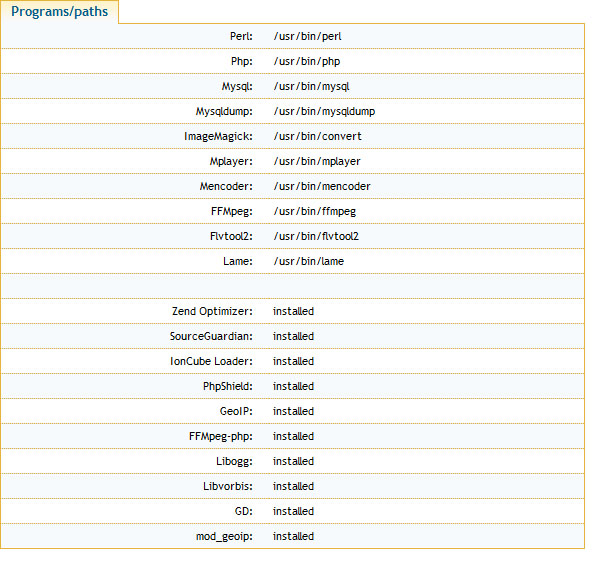Select the Lame path /usr/bin/lame
The width and height of the screenshot is (595, 570).
[309, 261]
